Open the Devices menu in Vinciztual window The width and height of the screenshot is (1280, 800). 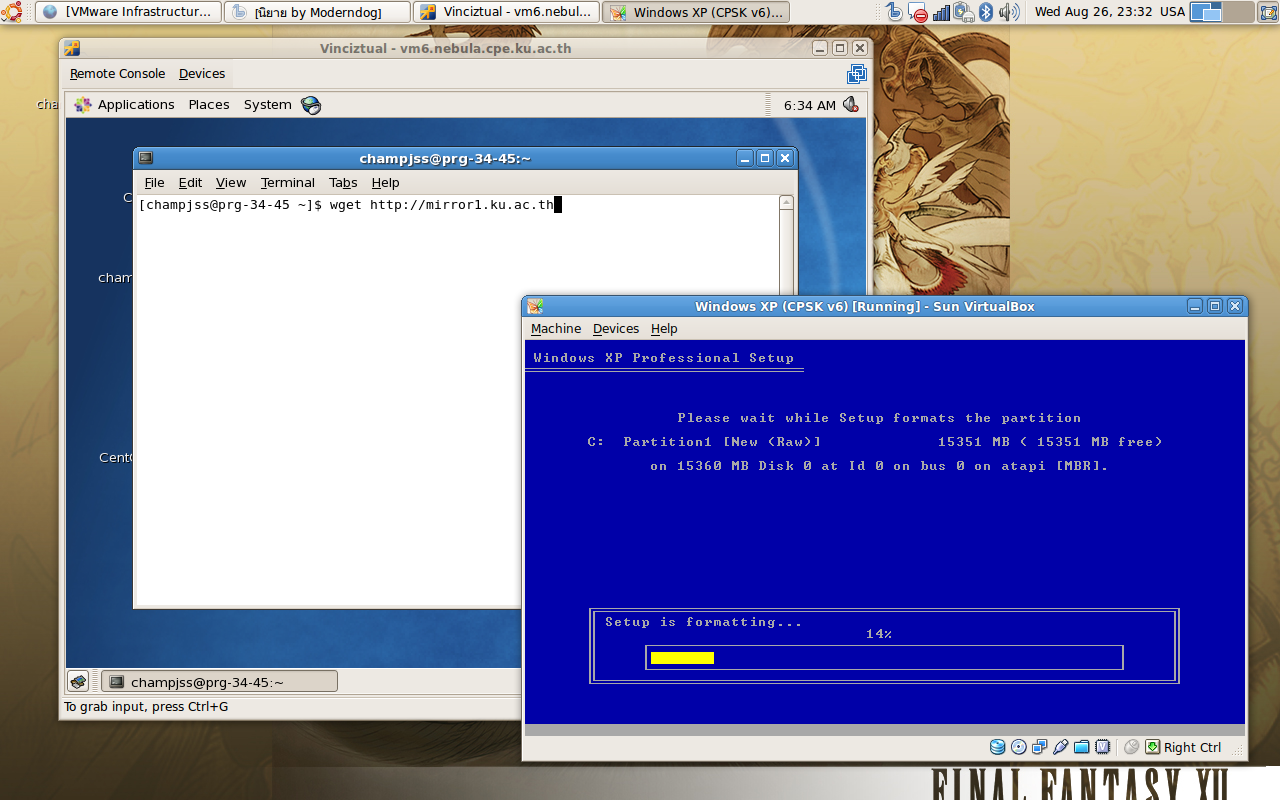pos(202,74)
